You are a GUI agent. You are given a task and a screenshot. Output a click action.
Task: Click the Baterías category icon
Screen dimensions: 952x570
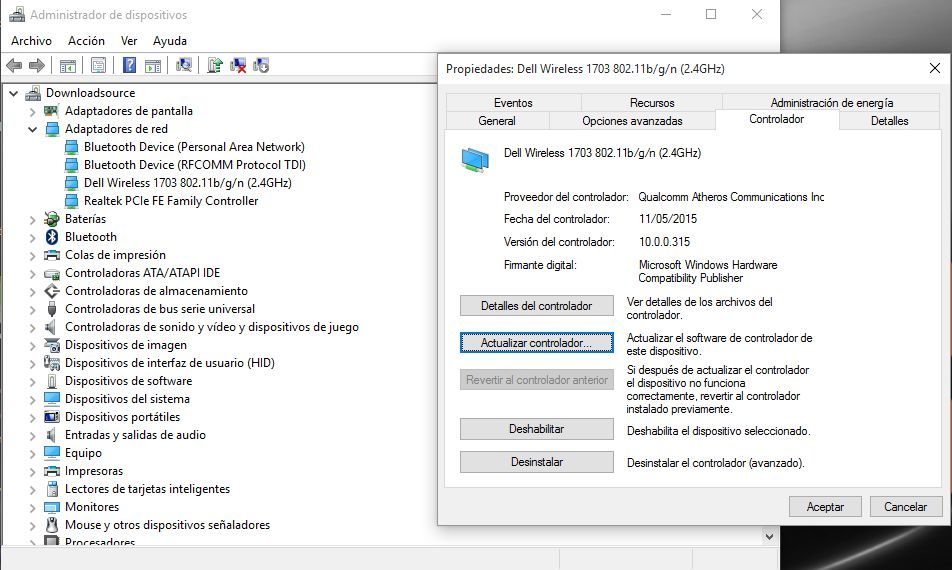coord(52,219)
